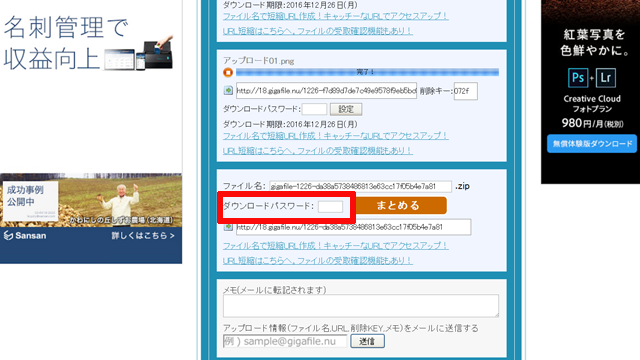Click the 完了 upload progress bar
The image size is (640, 360).
(x=367, y=72)
